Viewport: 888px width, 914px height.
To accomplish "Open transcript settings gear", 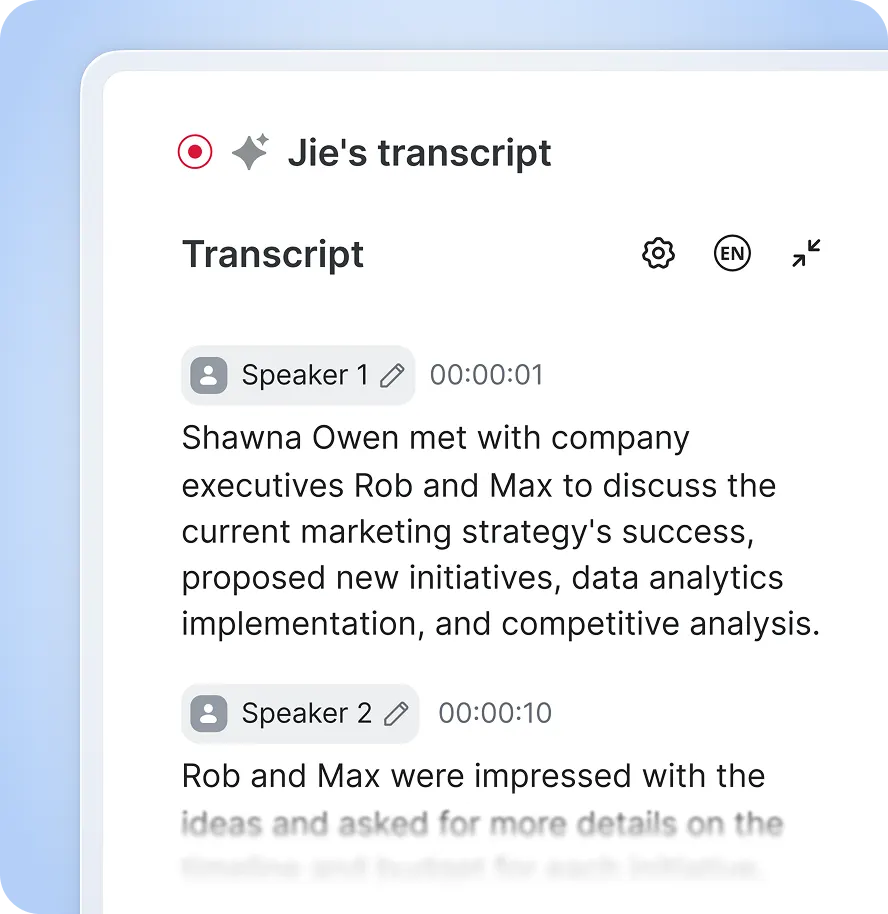I will (x=658, y=254).
